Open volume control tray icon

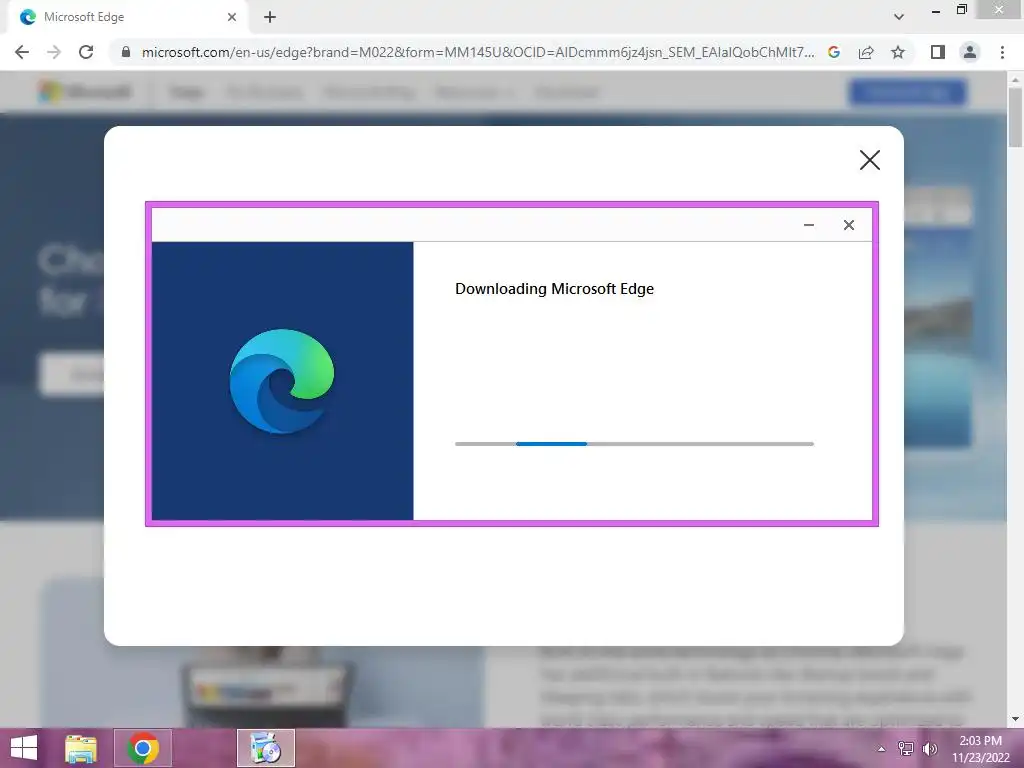930,748
